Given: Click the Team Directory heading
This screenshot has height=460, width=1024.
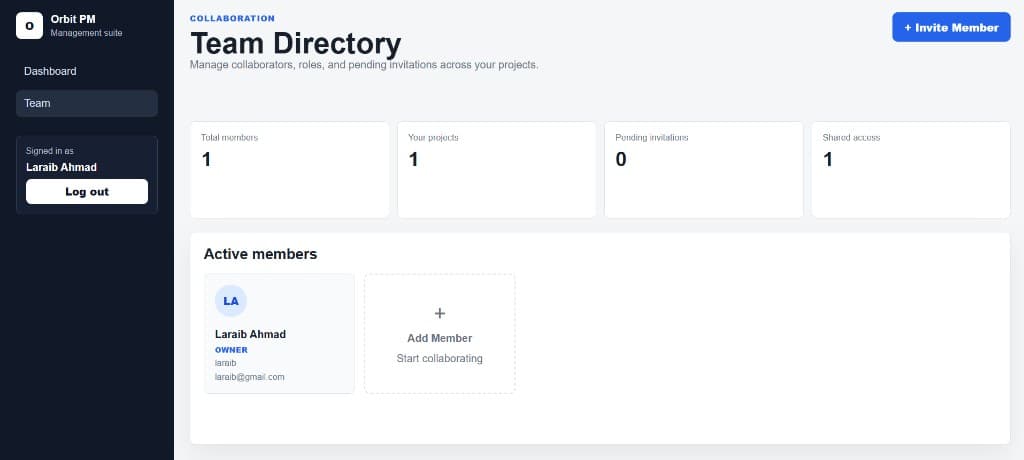Looking at the screenshot, I should pyautogui.click(x=296, y=44).
